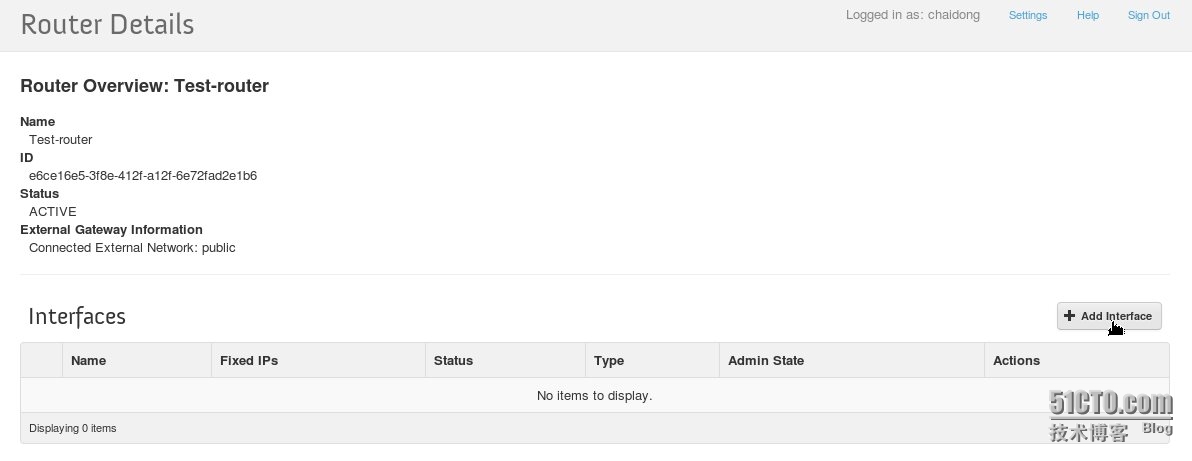The width and height of the screenshot is (1192, 461).
Task: Click the 'Logged in as: chaidong' text
Action: [x=912, y=15]
